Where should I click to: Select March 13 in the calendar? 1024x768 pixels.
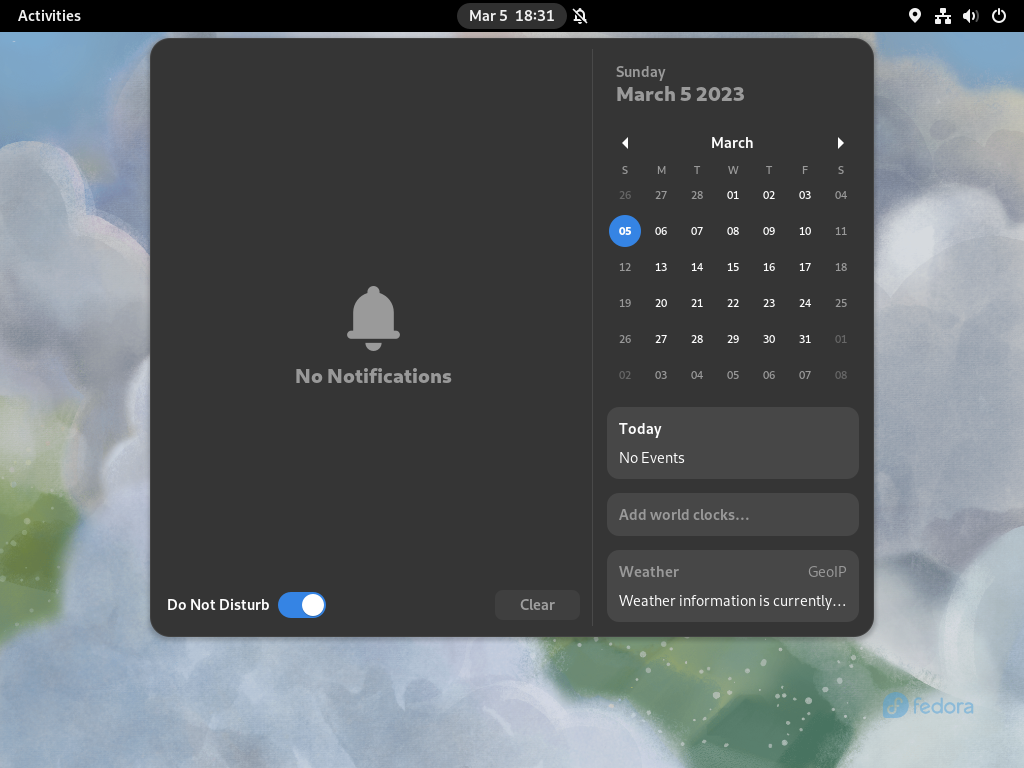(x=661, y=267)
